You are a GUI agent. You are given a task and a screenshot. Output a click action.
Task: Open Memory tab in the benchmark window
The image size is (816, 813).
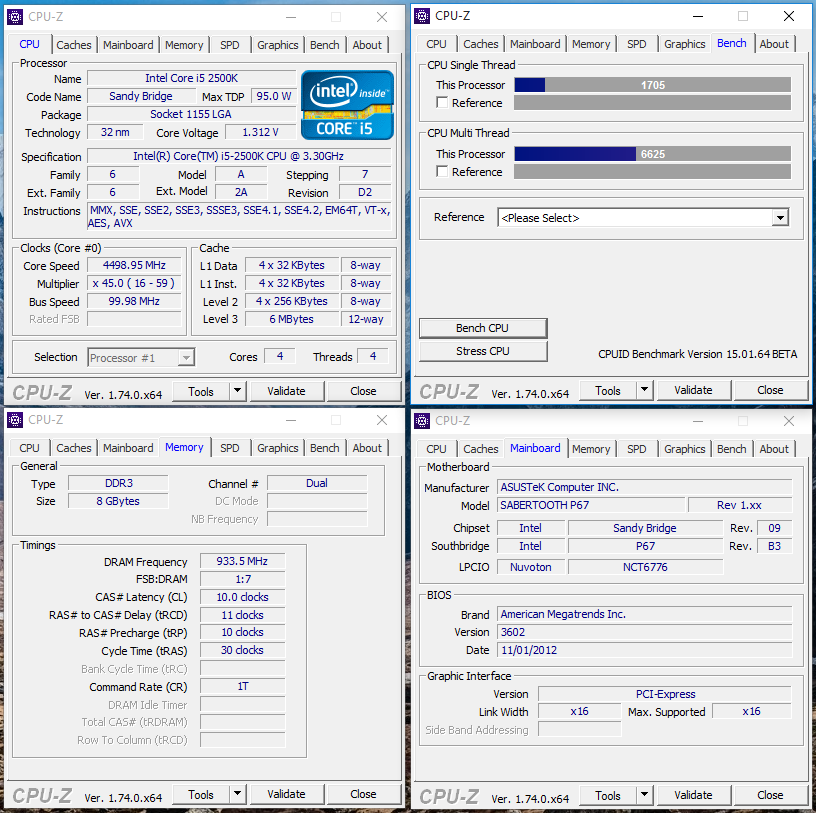pyautogui.click(x=591, y=44)
